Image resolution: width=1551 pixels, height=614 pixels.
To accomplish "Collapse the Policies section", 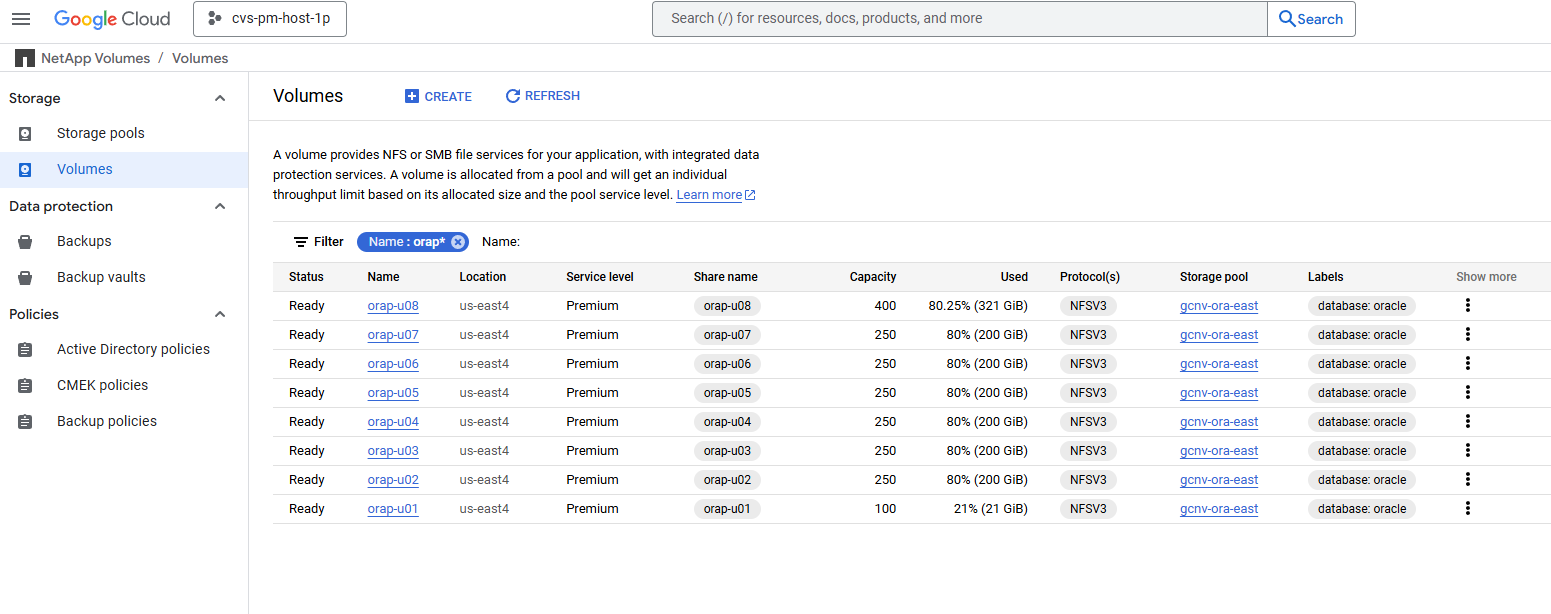I will click(x=221, y=314).
